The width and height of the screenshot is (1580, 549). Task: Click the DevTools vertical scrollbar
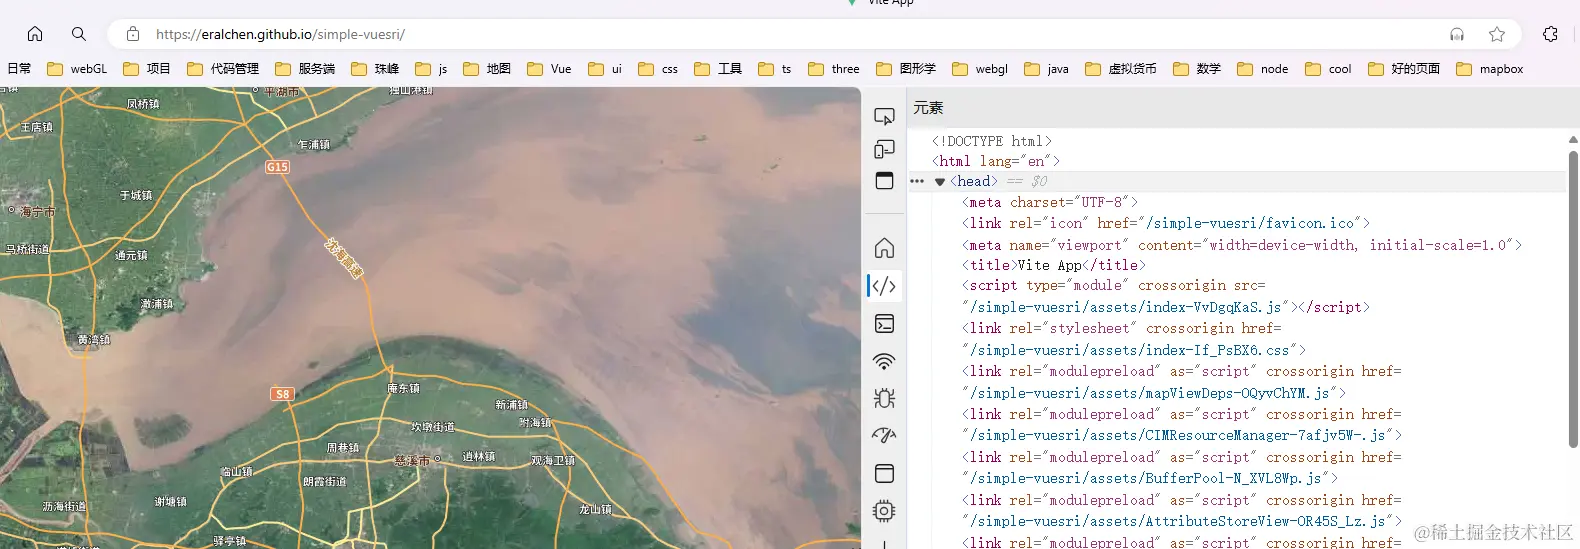[x=1573, y=299]
